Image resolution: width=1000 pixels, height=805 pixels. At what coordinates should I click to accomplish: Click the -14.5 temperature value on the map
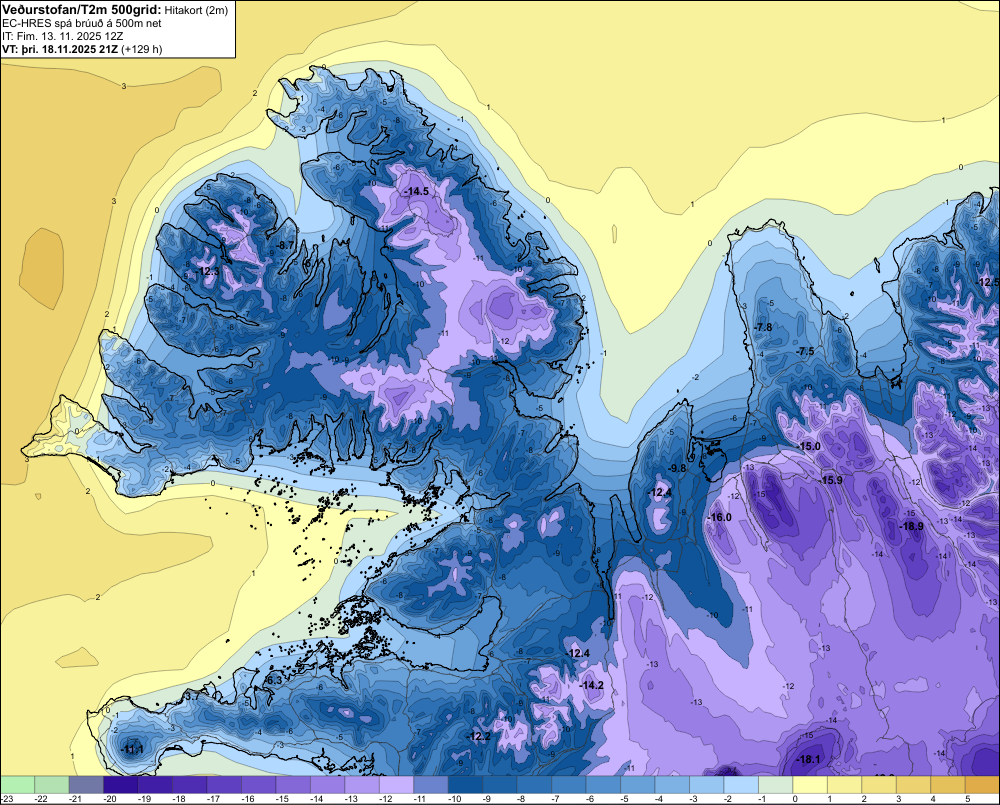click(x=415, y=191)
